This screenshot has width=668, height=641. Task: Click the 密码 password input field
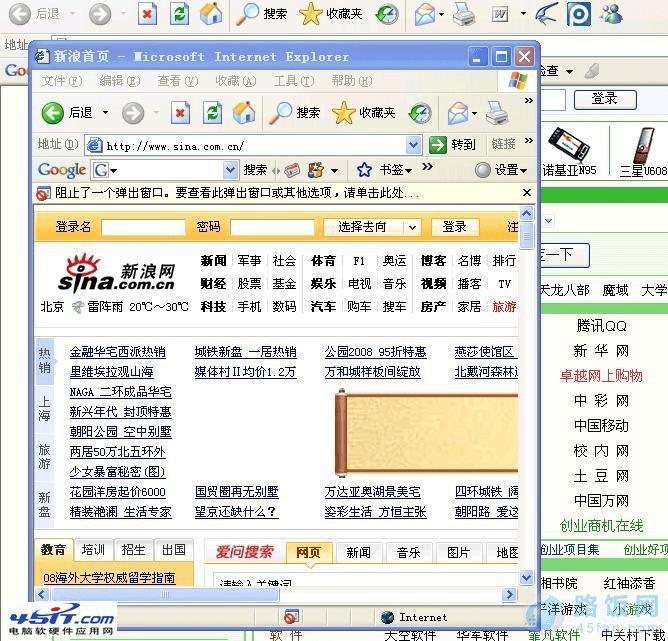272,227
